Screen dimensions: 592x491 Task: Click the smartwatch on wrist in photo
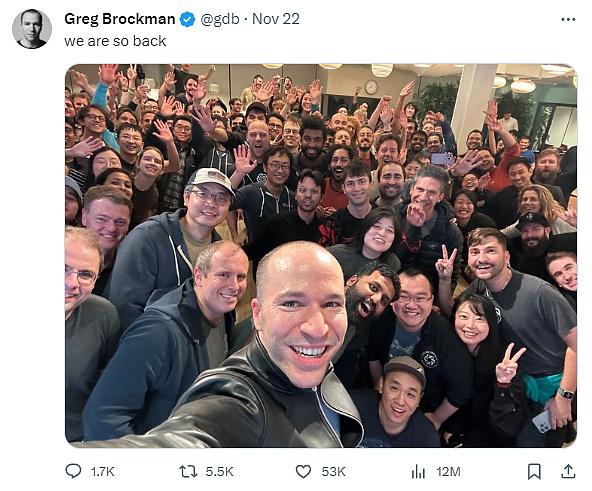pyautogui.click(x=566, y=394)
